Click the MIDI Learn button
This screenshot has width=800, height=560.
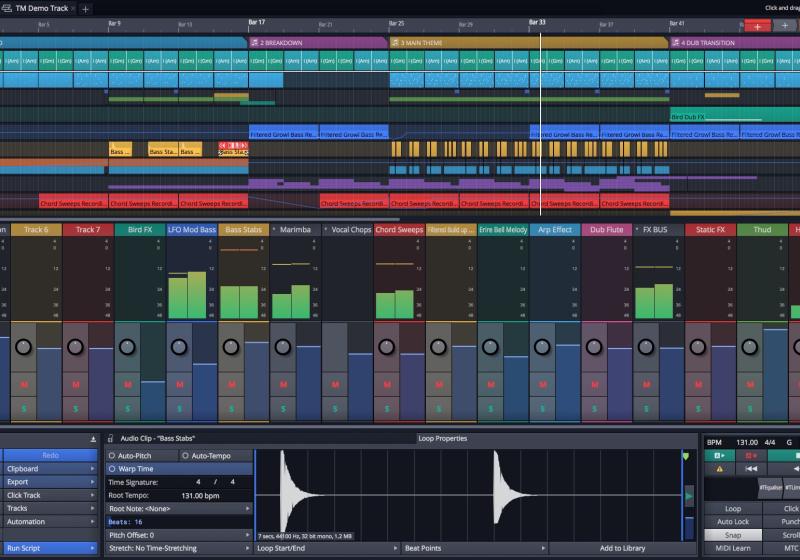(733, 548)
